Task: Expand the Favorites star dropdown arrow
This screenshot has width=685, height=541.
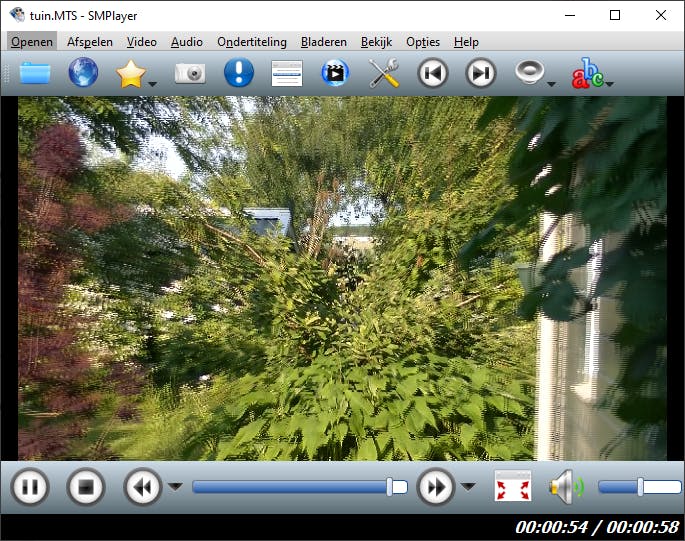Action: pos(152,84)
